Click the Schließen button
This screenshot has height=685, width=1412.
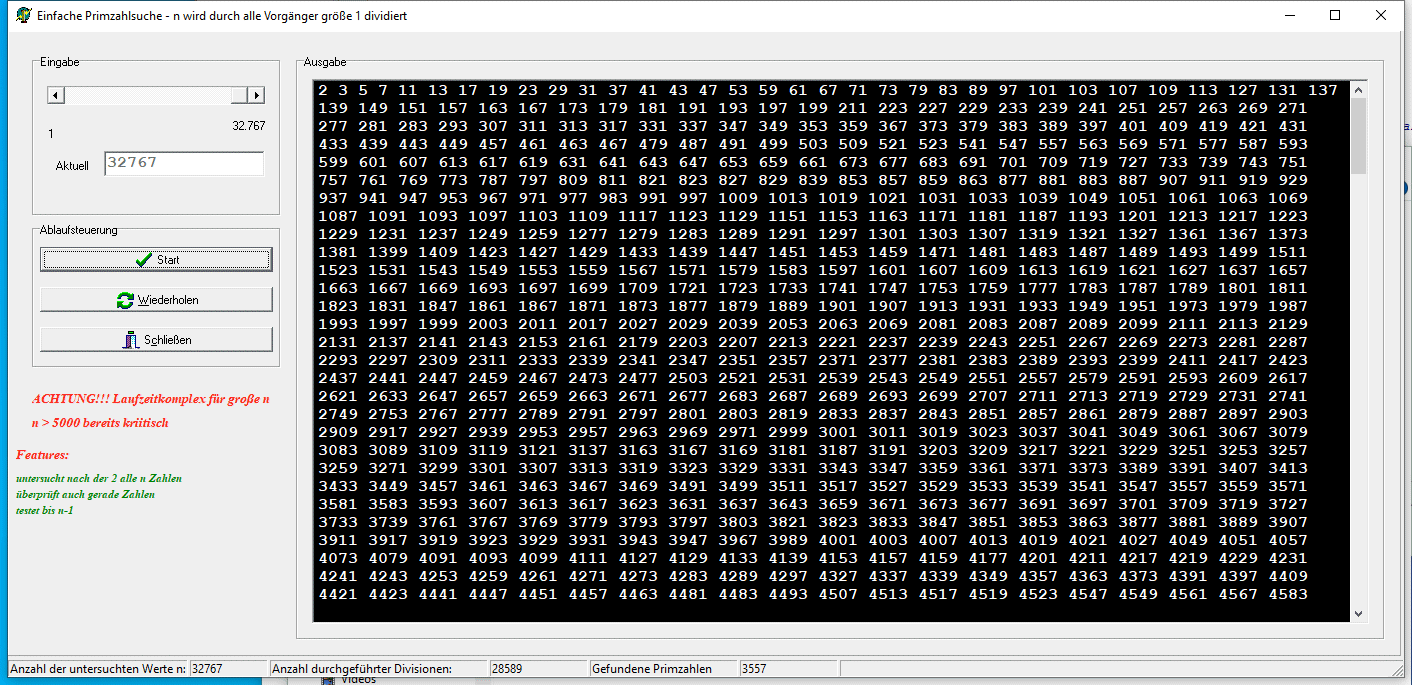(x=156, y=340)
